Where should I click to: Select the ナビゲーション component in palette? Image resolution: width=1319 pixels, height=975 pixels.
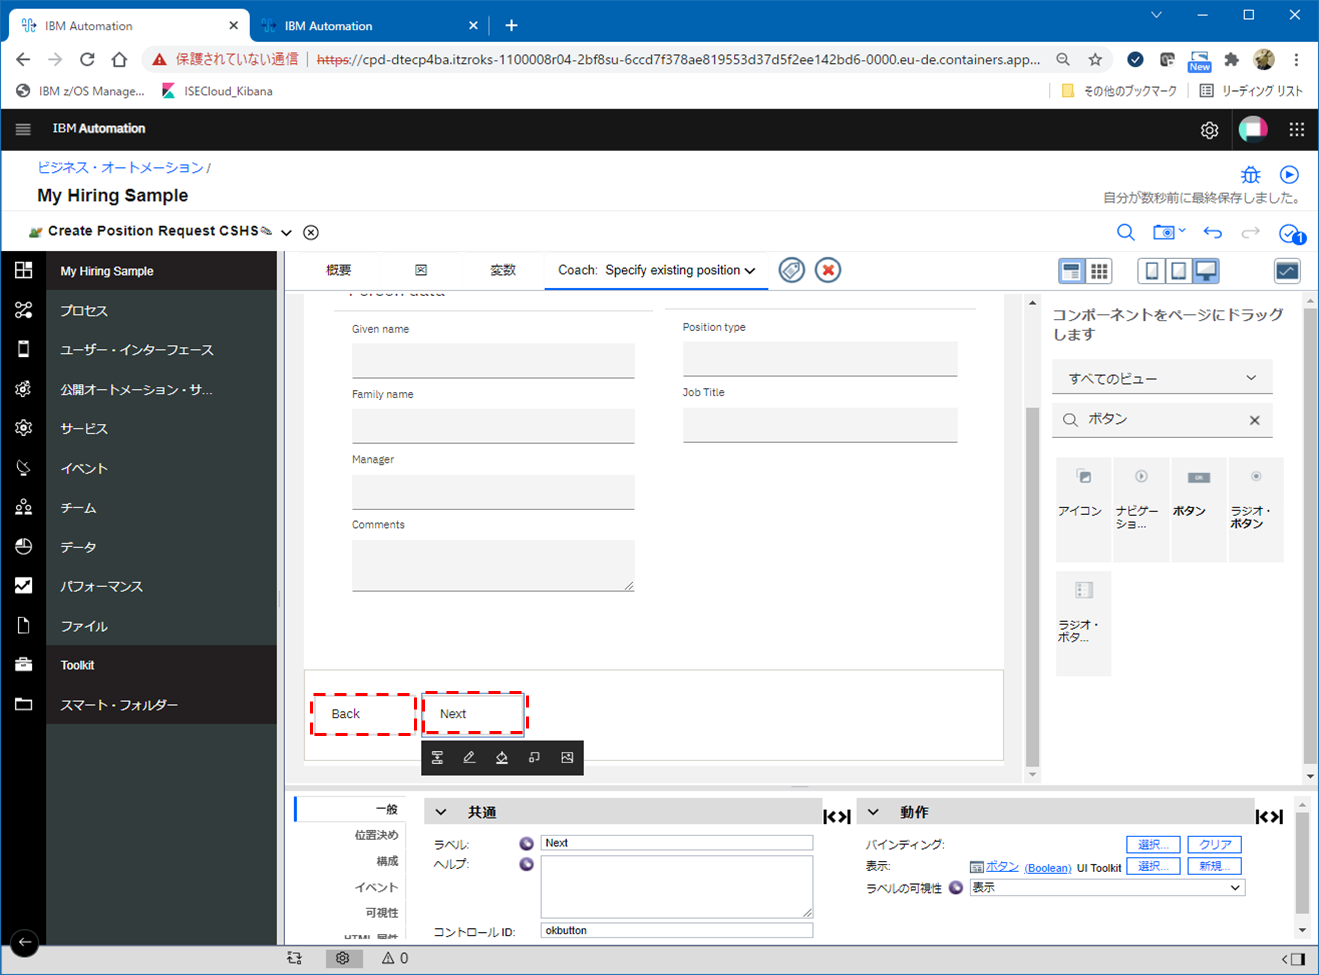click(1141, 509)
